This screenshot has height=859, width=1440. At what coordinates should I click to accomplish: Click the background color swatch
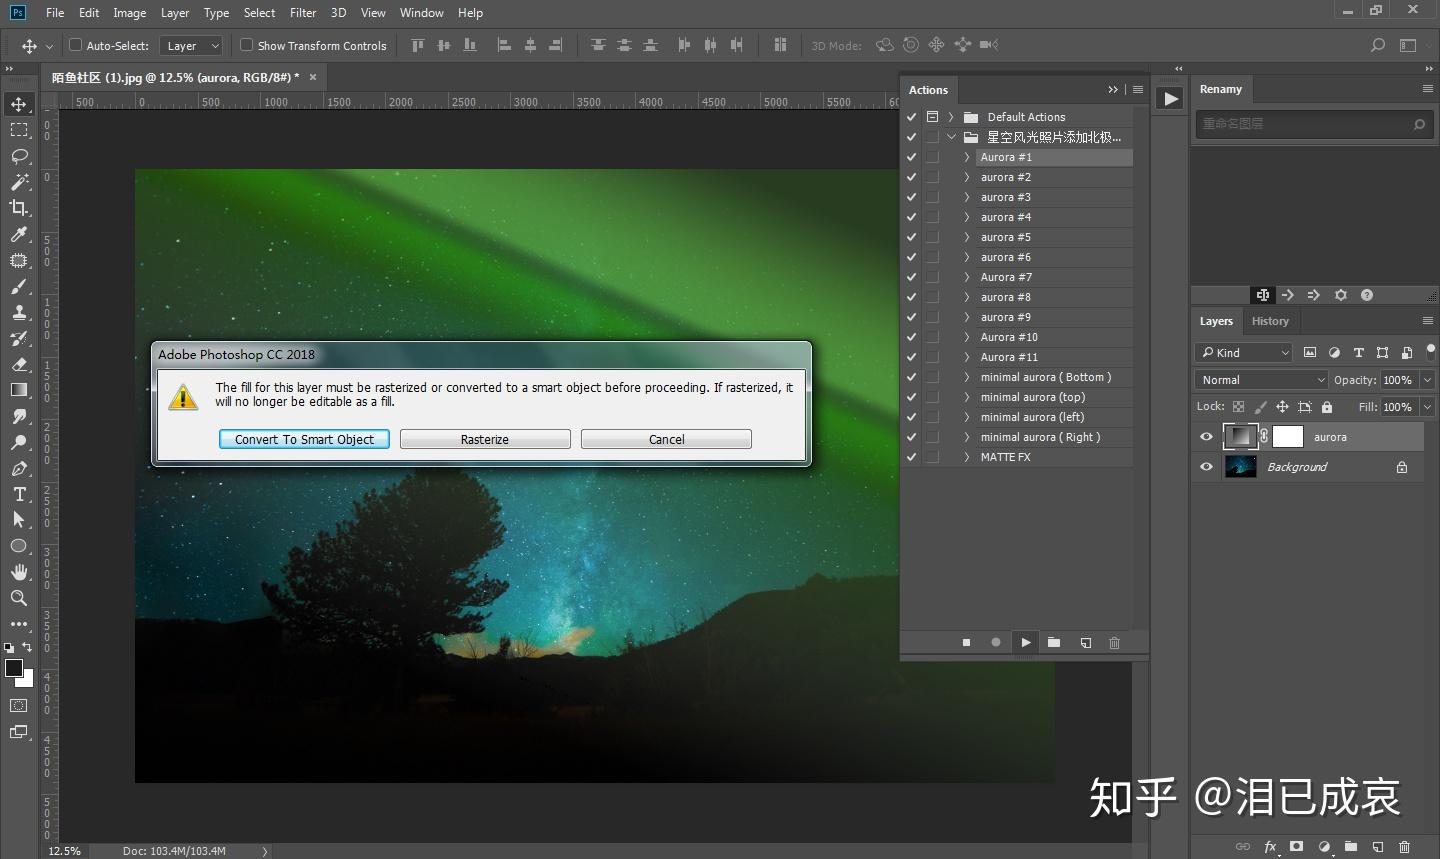pos(27,680)
